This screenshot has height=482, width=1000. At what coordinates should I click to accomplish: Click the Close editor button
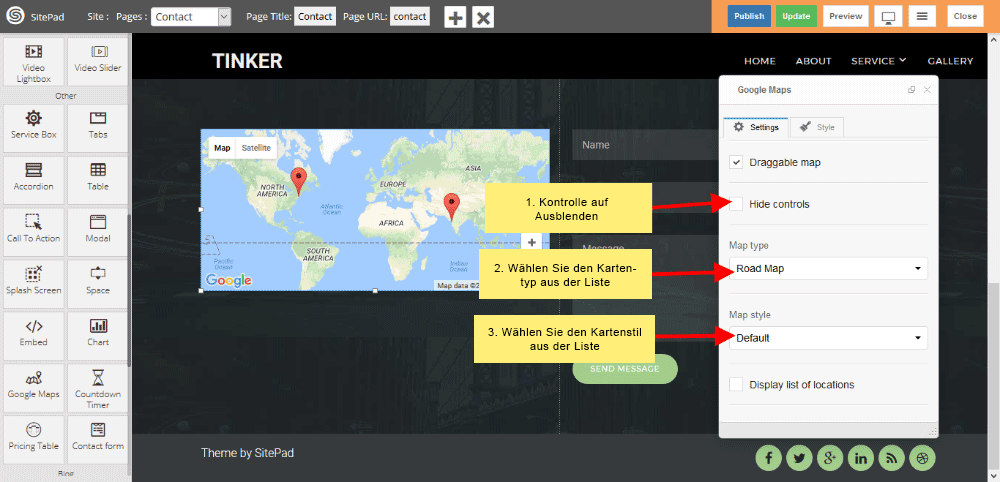click(965, 17)
